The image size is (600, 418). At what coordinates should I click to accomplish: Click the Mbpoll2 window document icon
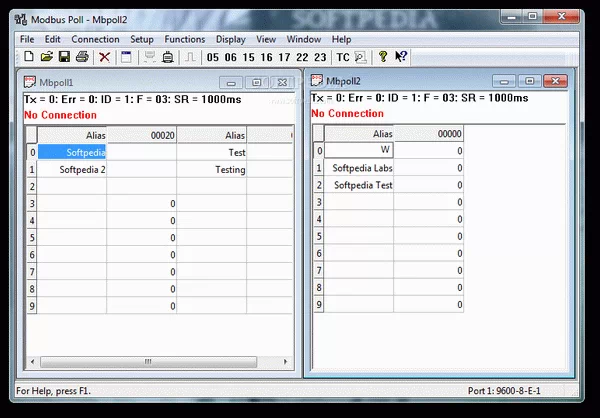pos(317,80)
